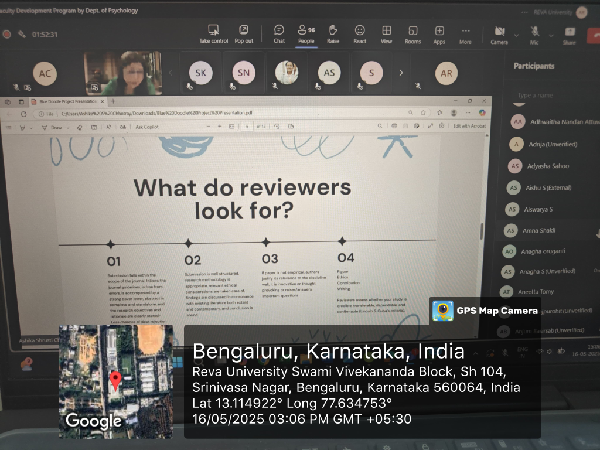Click Edit with Acrobat button

coord(469,126)
